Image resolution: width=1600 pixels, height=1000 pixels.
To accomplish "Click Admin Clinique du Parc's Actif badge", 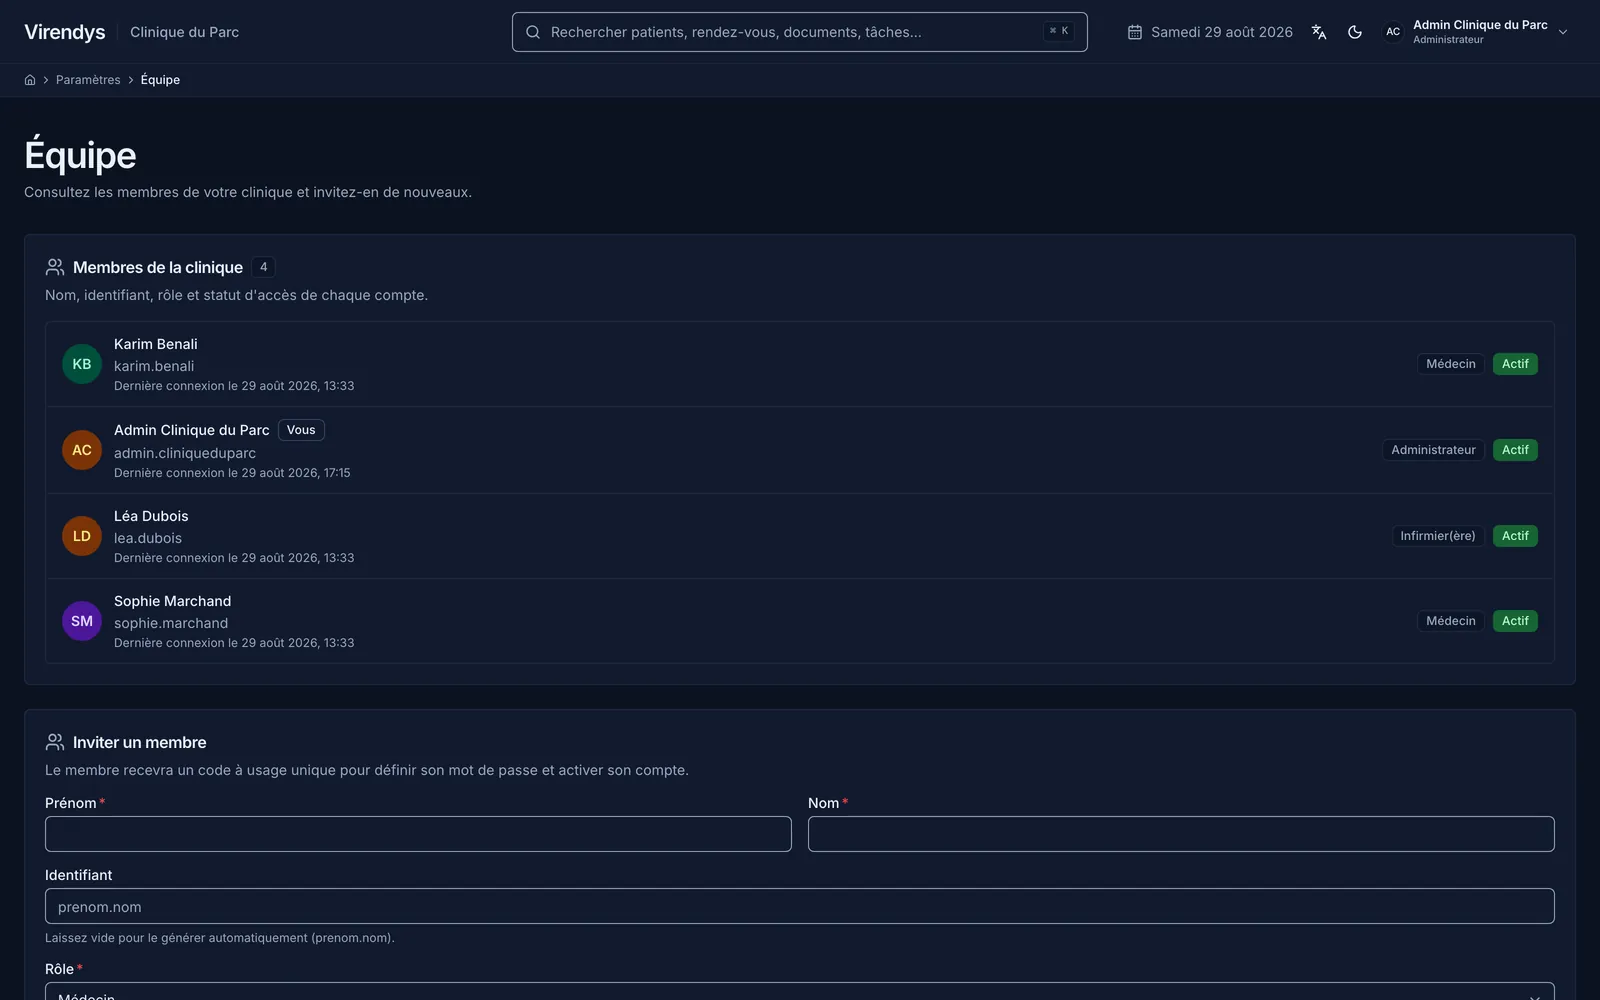I will point(1515,450).
